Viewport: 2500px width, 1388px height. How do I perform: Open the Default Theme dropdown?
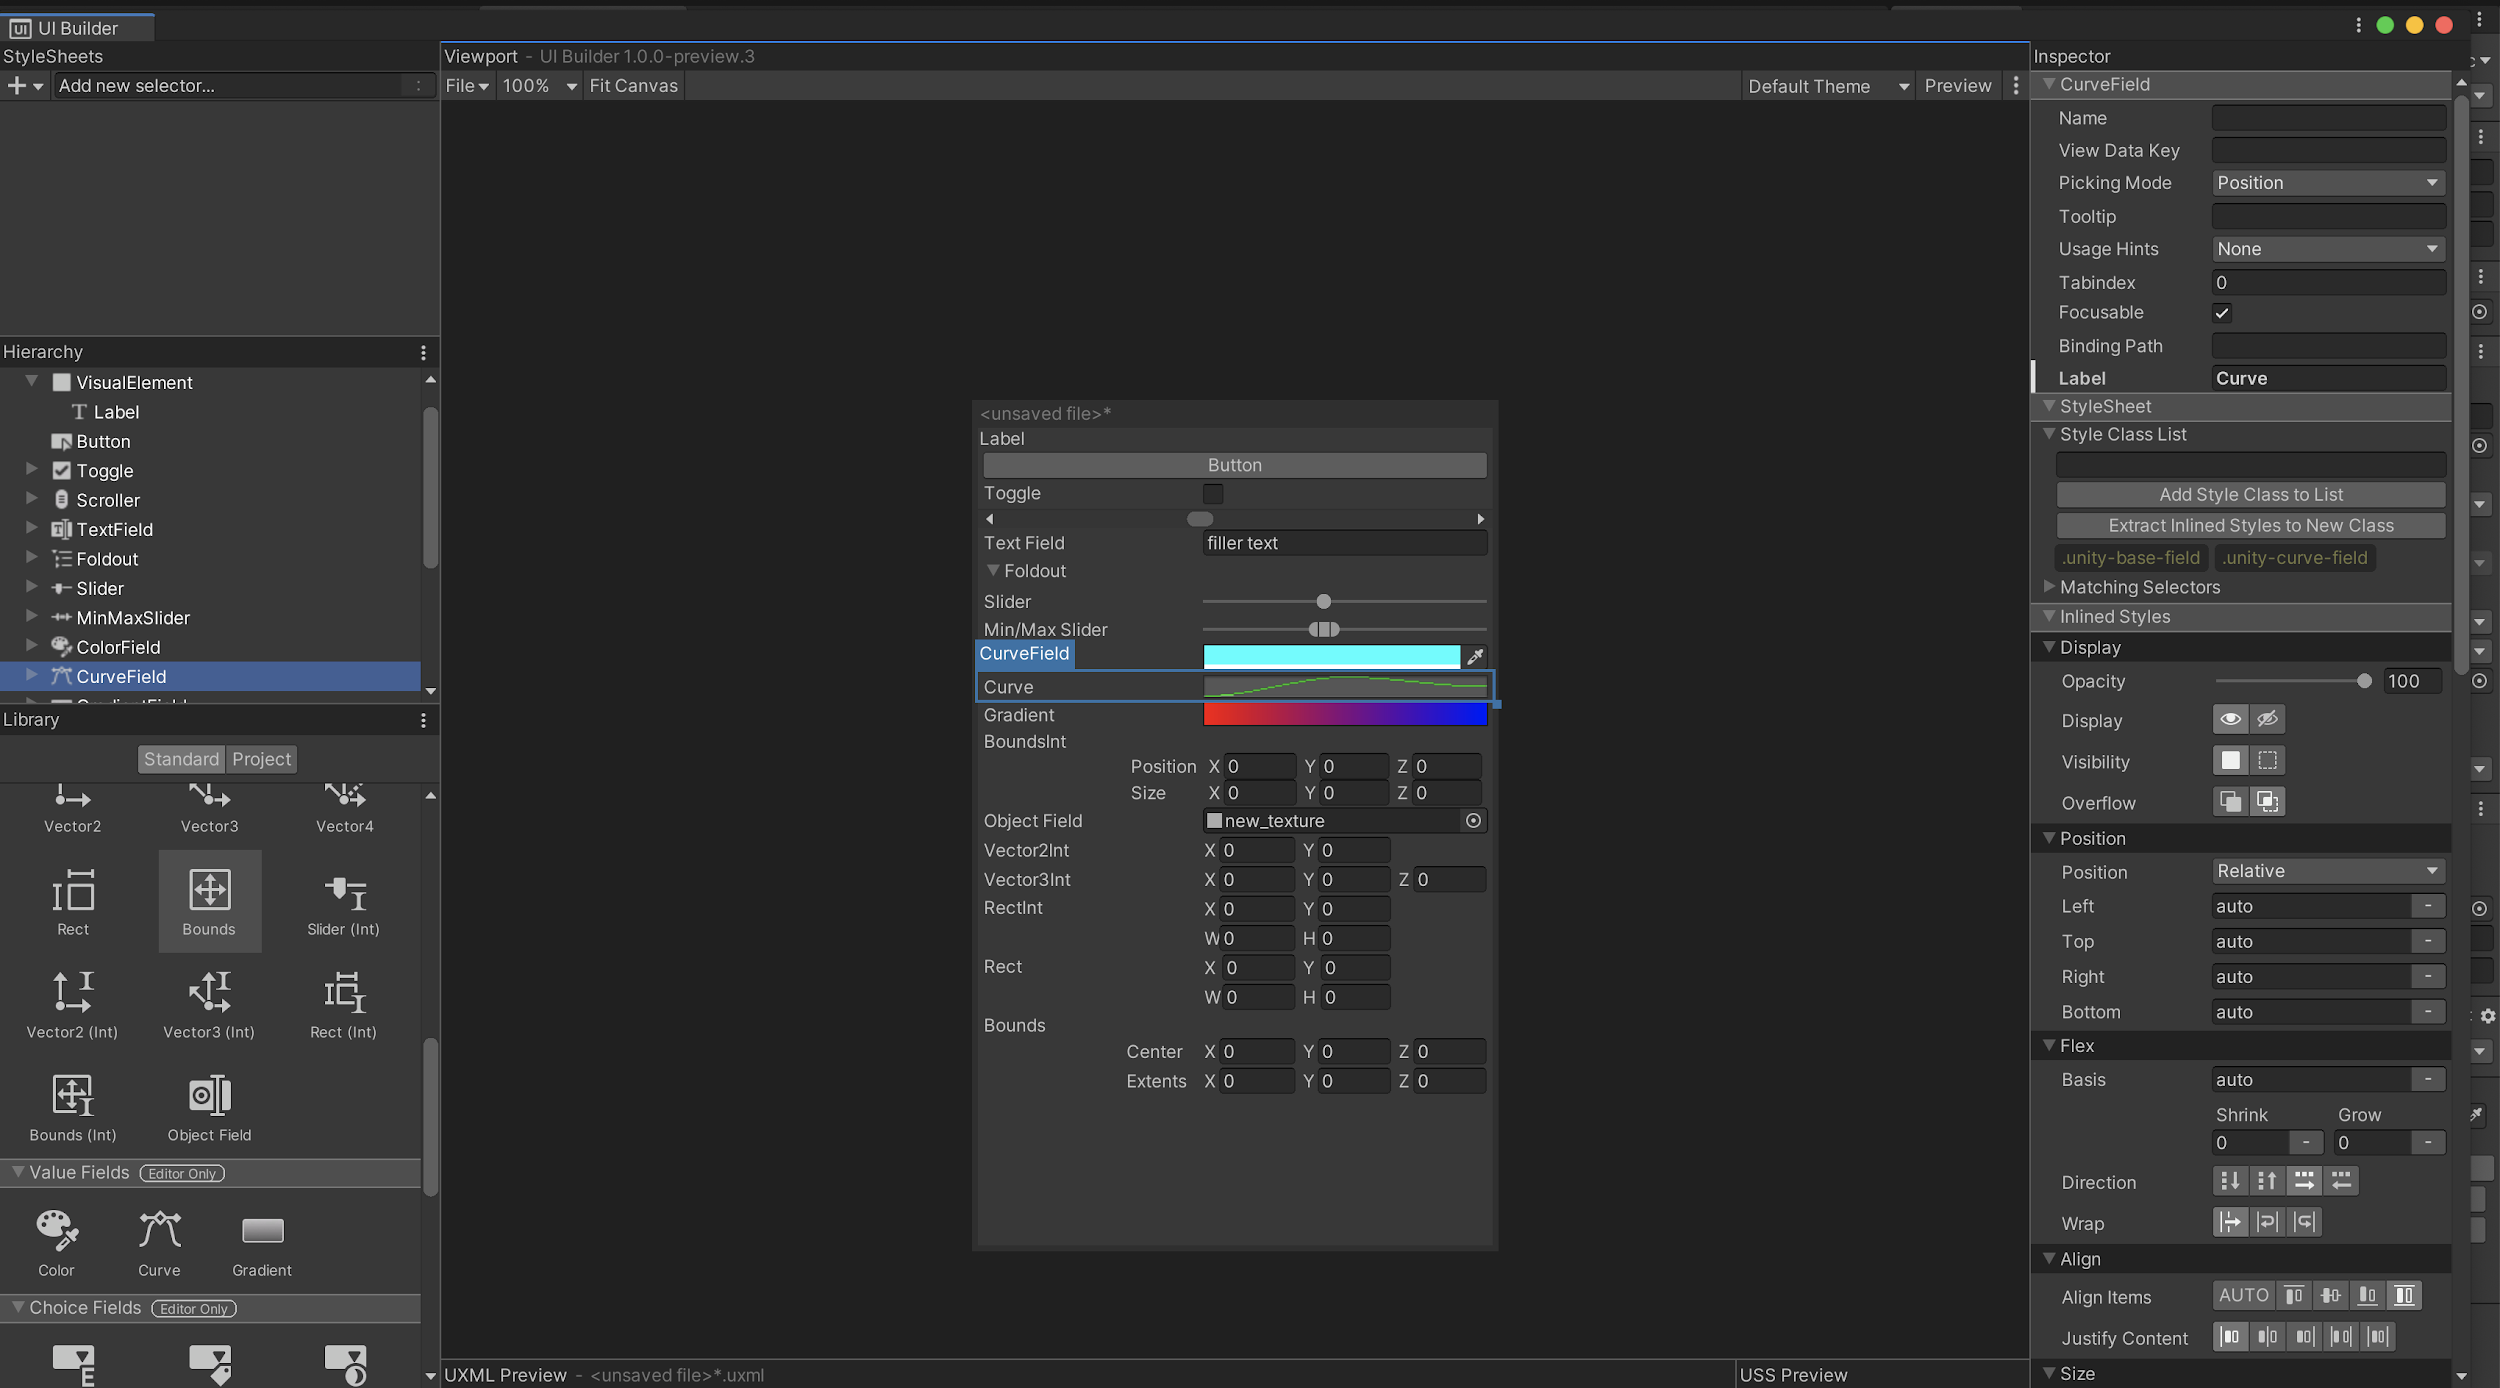(x=1827, y=86)
